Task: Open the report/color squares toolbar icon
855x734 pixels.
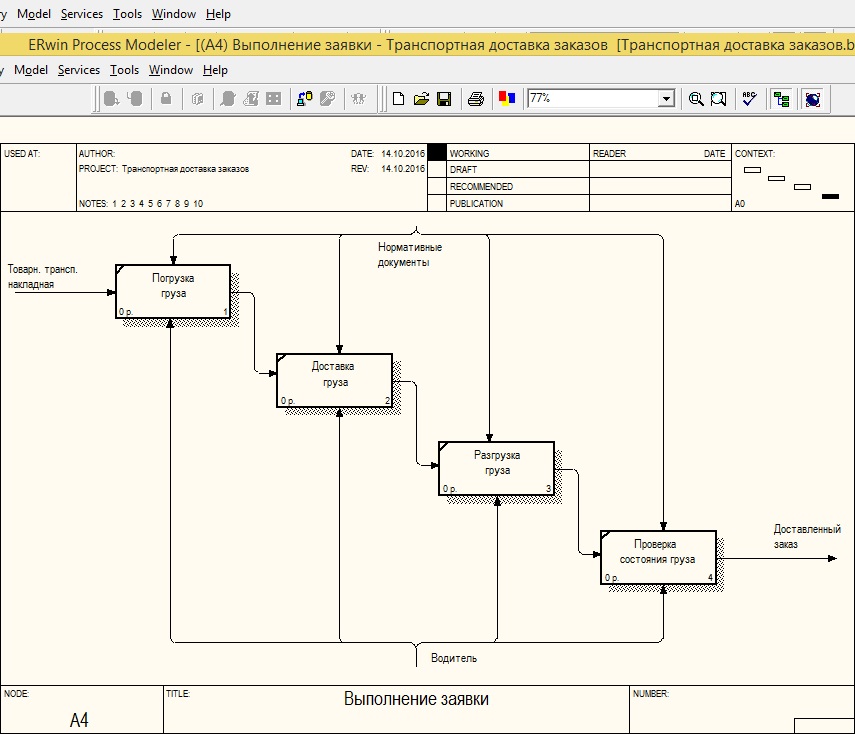Action: (507, 98)
